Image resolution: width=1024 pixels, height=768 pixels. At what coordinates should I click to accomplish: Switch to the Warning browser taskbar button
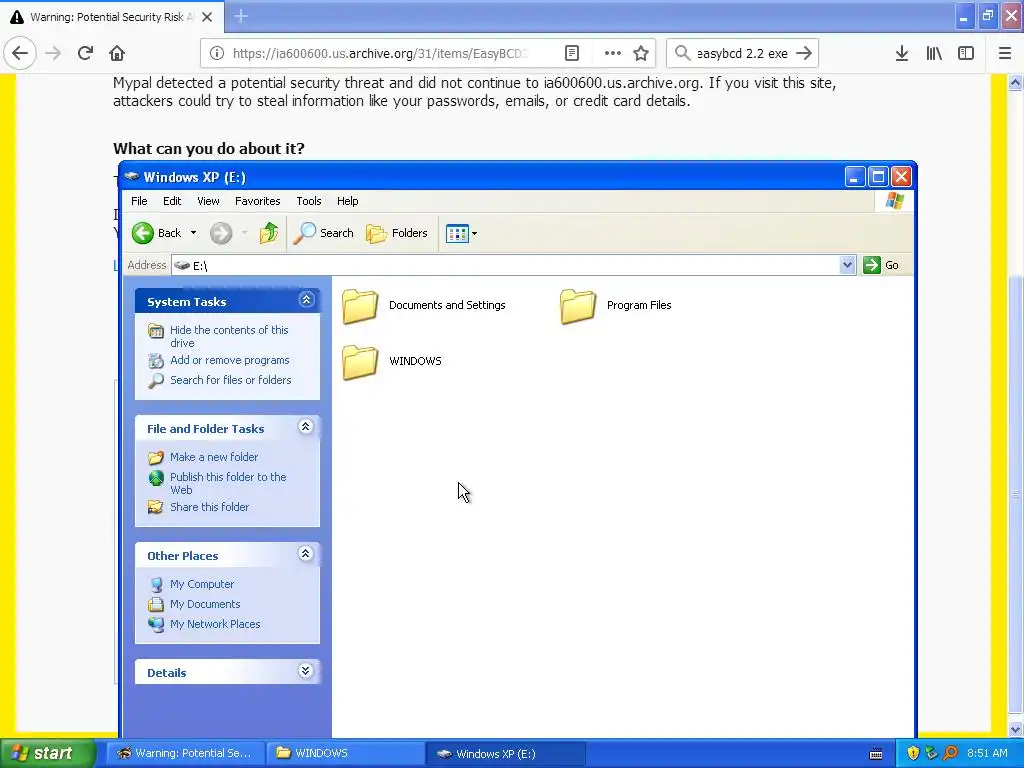pyautogui.click(x=184, y=753)
